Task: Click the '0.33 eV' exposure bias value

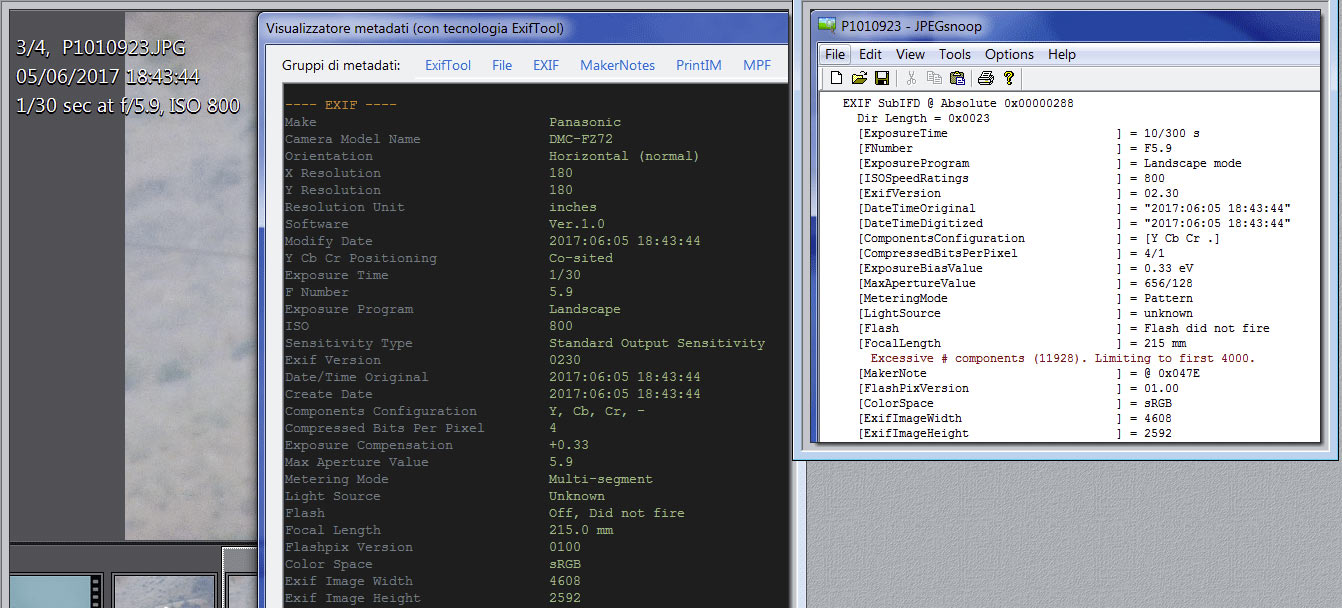Action: [1170, 268]
